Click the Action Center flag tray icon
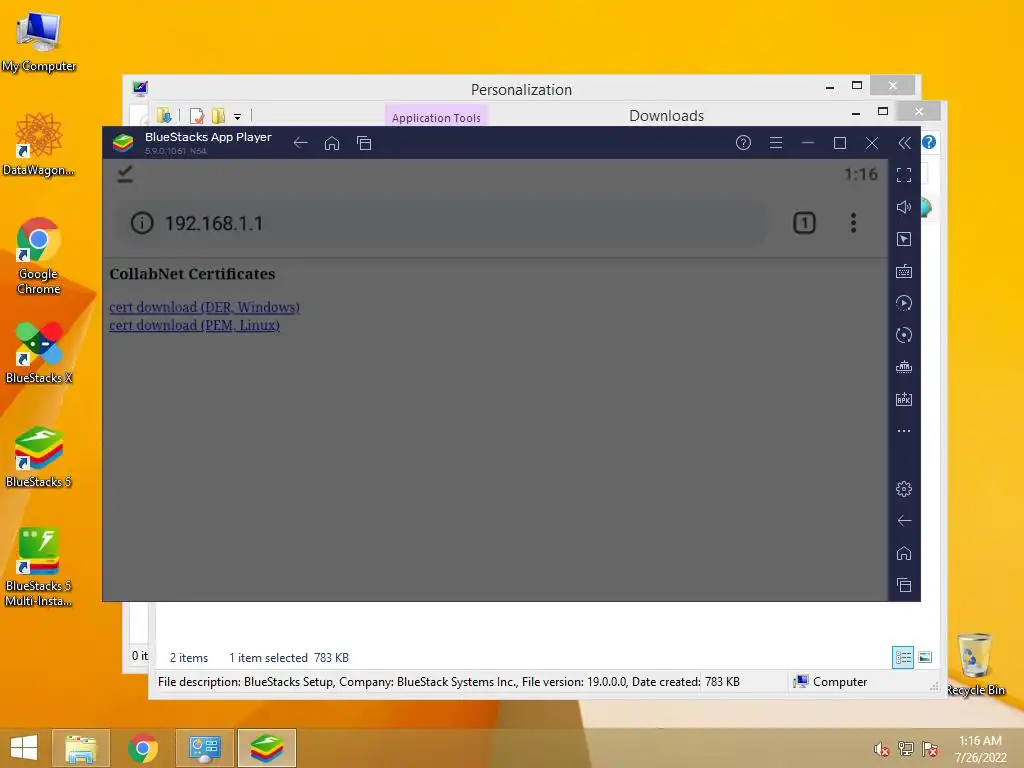Viewport: 1024px width, 768px height. tap(930, 749)
